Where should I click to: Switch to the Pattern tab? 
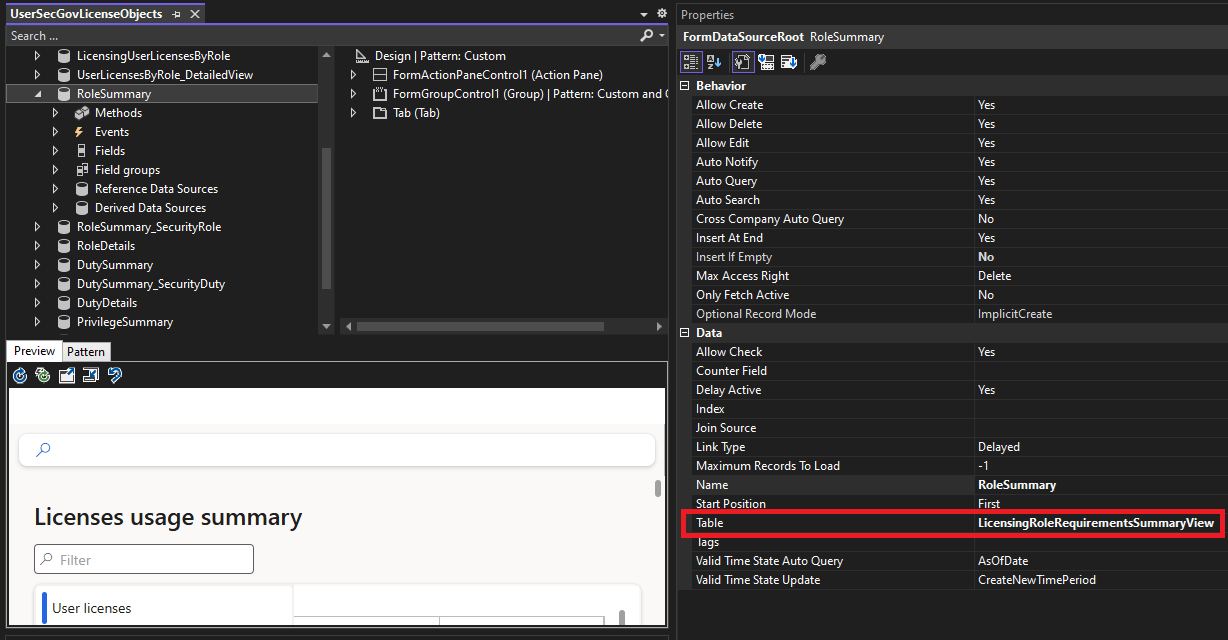[86, 352]
